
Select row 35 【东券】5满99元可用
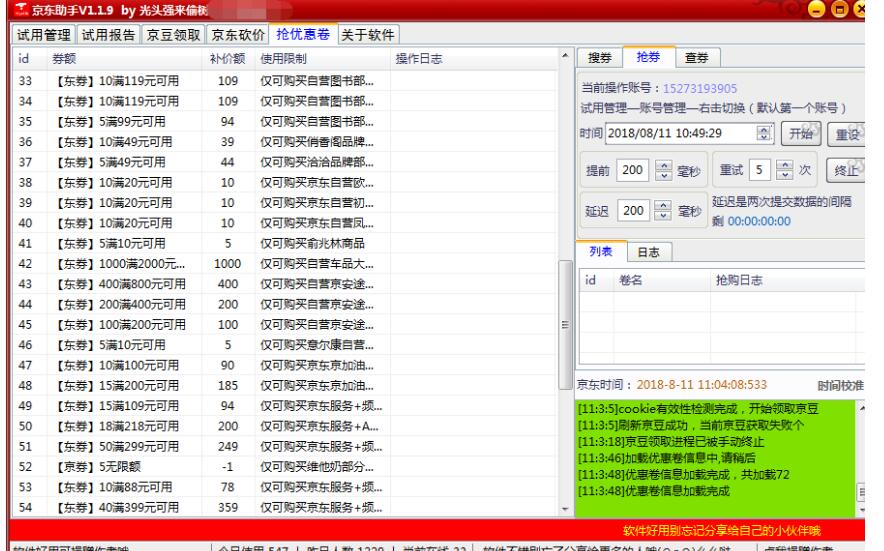coord(285,121)
